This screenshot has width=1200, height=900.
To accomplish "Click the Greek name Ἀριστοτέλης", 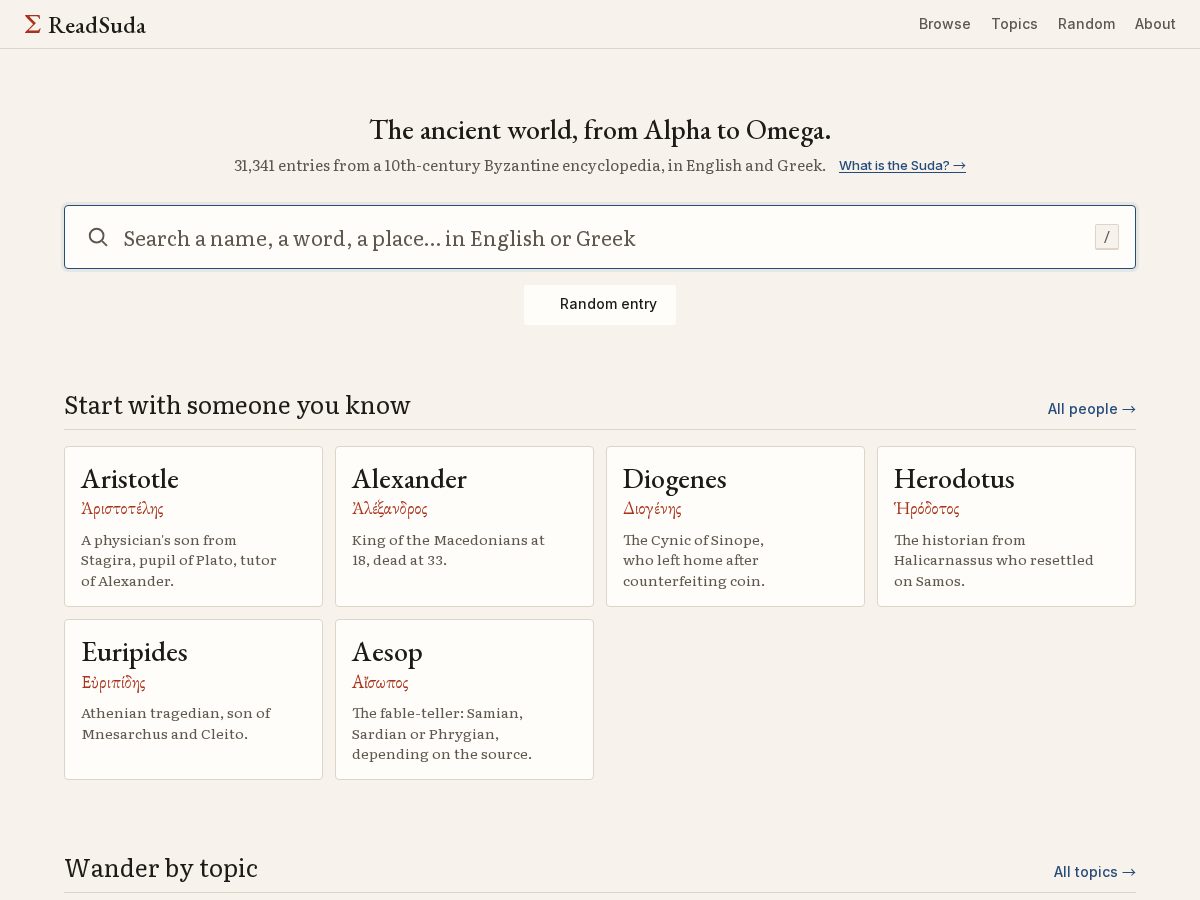I will 122,509.
